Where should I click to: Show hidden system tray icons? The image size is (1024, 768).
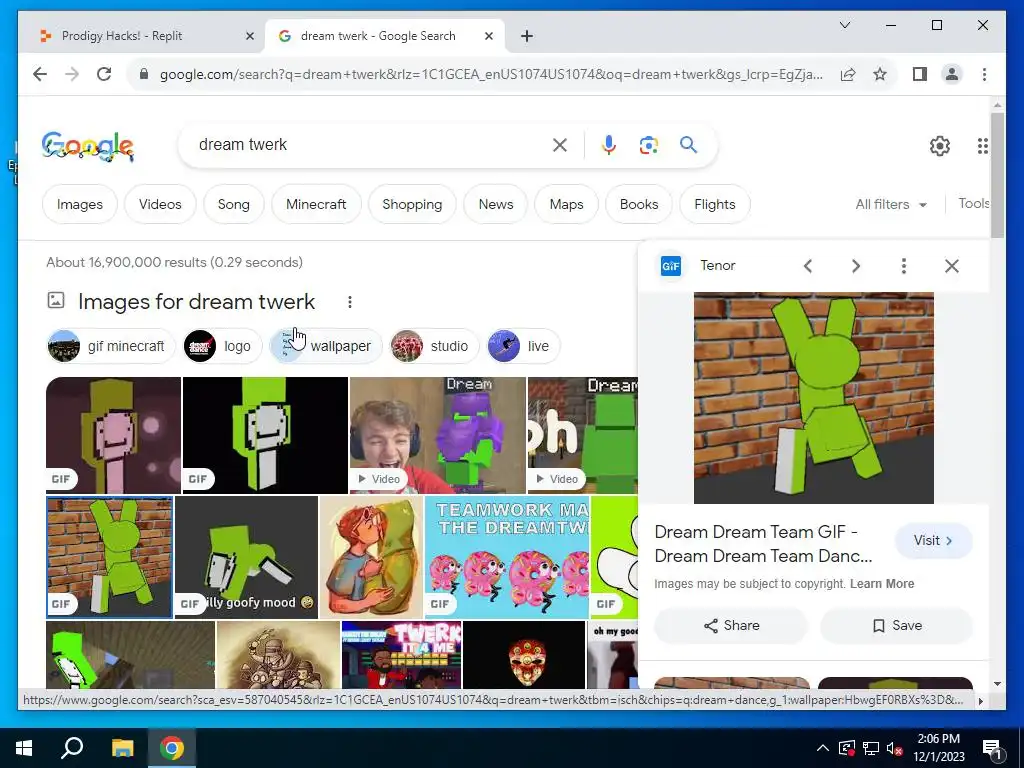(x=823, y=748)
